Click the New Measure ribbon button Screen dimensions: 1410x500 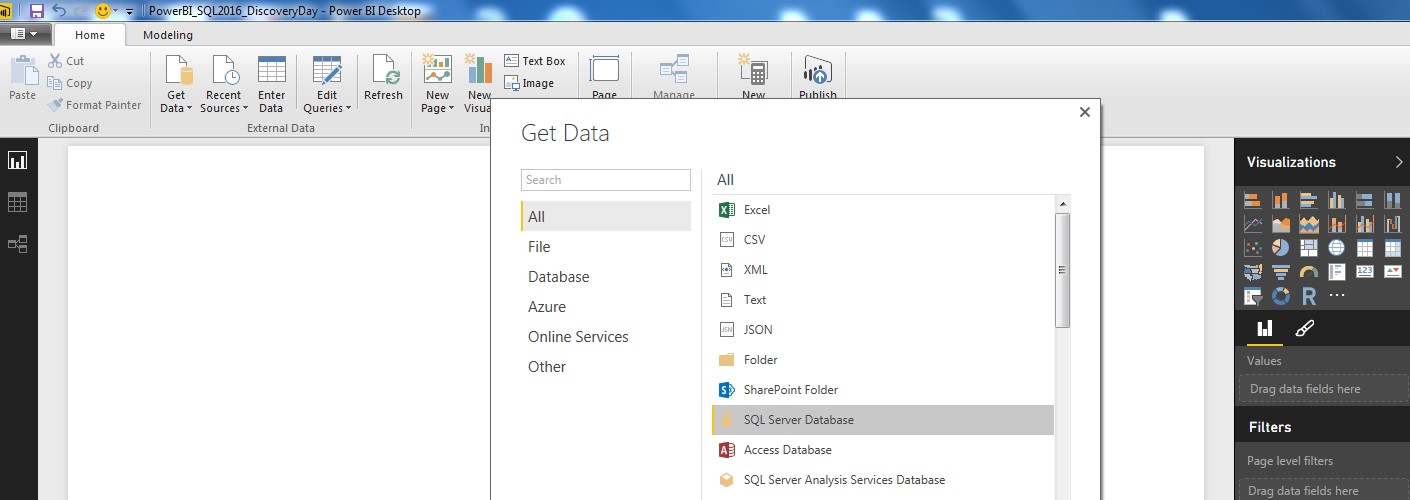pos(753,78)
